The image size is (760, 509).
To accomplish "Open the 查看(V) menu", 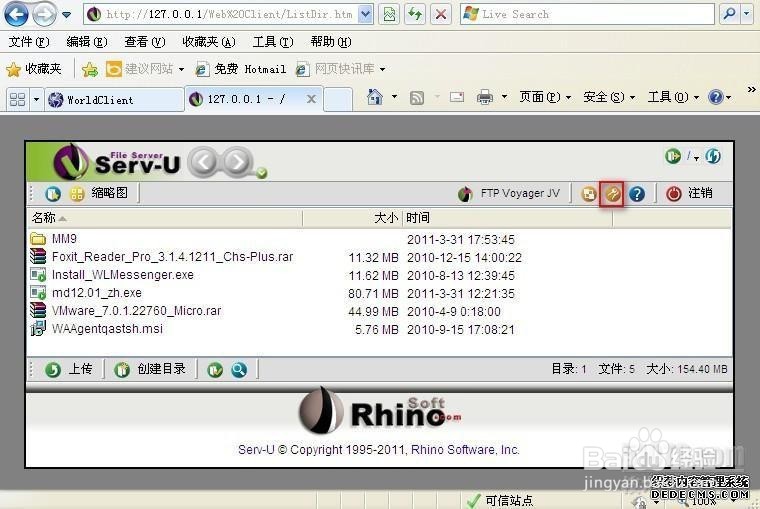I will tap(144, 42).
